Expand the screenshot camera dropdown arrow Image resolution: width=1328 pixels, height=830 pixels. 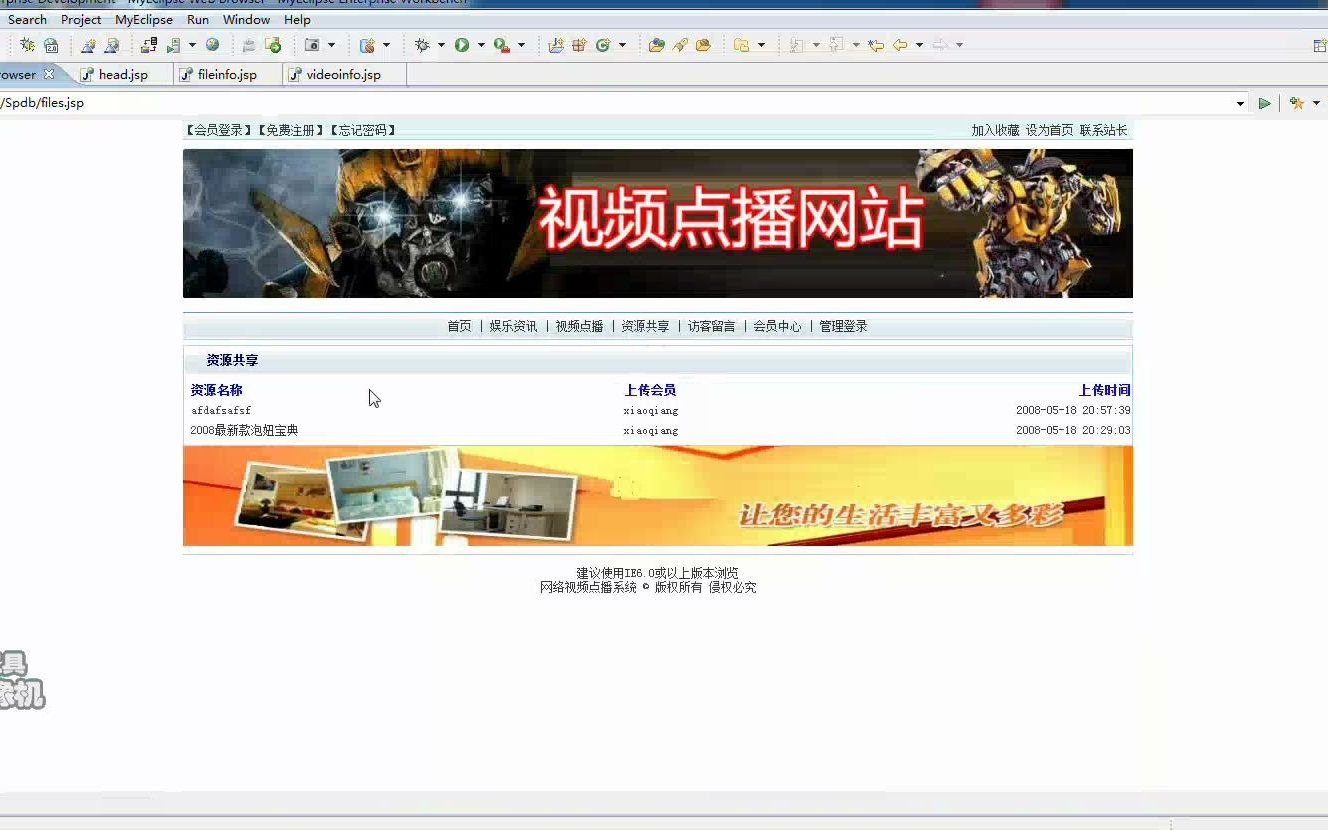coord(331,45)
